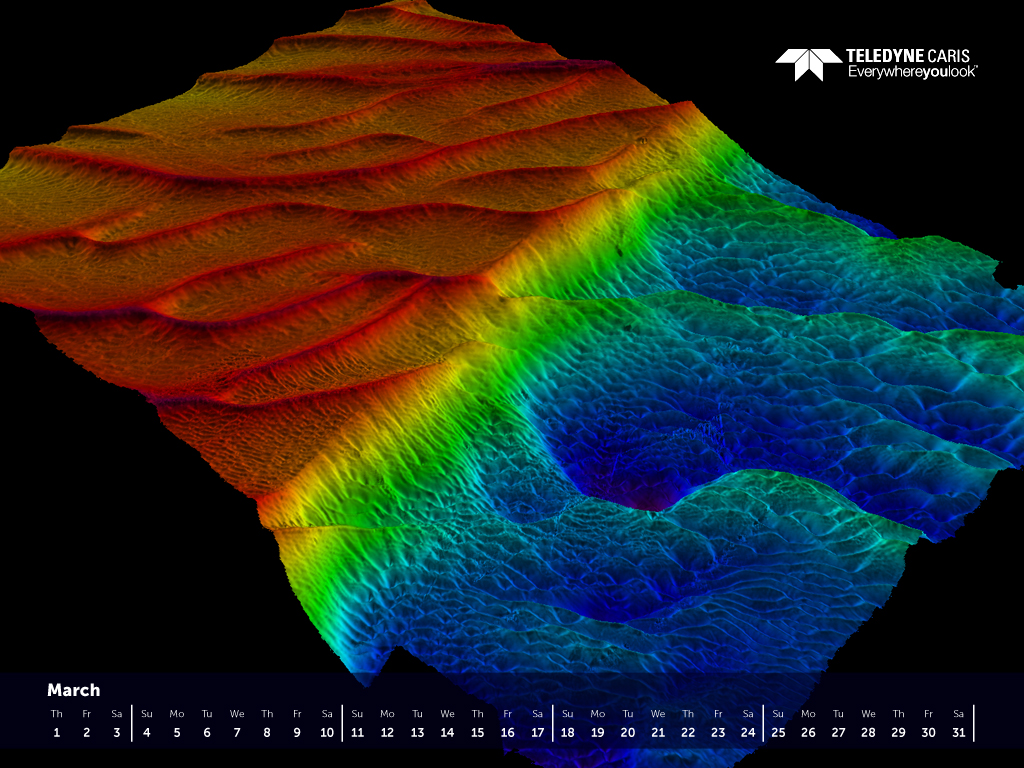
Task: Select calendar date 19
Action: [598, 733]
